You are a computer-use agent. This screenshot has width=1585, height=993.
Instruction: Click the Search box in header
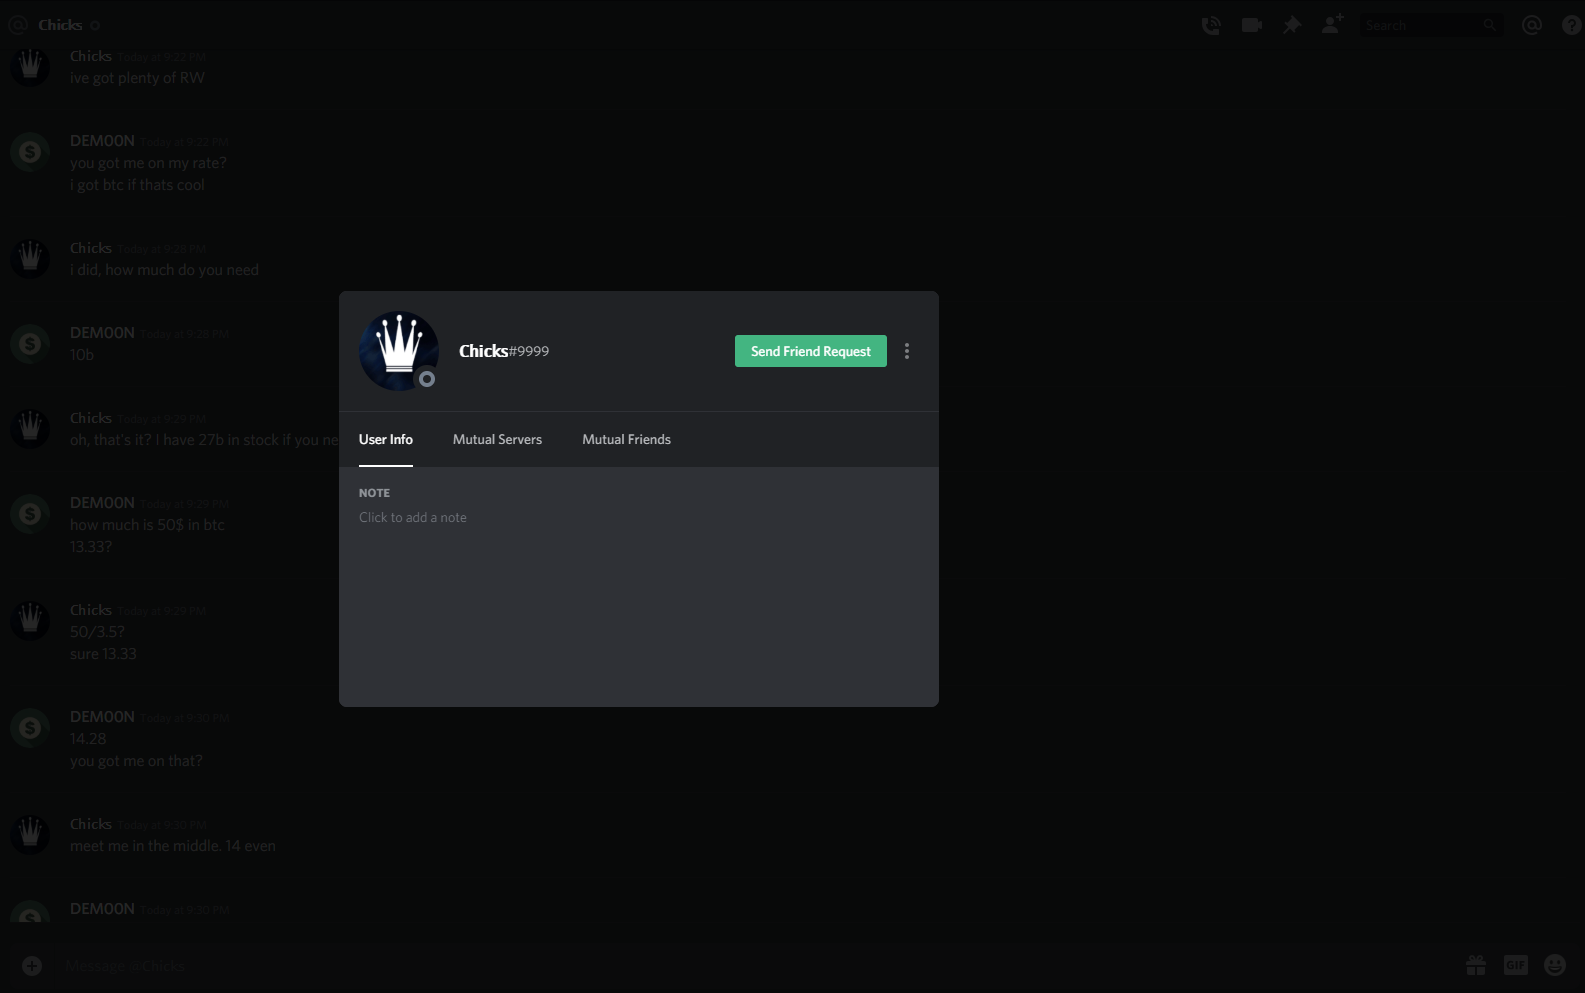pyautogui.click(x=1431, y=25)
